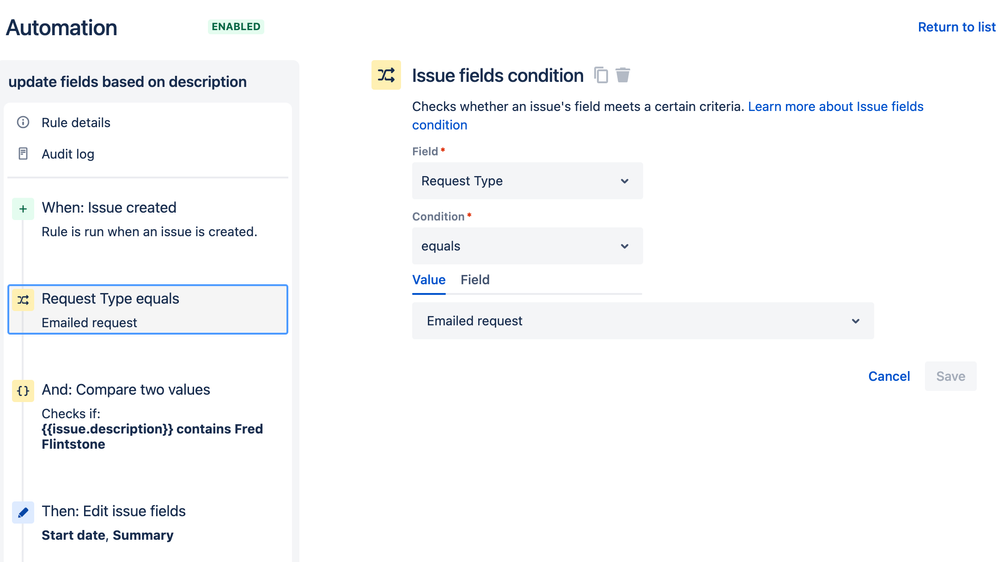The width and height of the screenshot is (998, 562).
Task: Click the Return to list link
Action: click(x=956, y=27)
